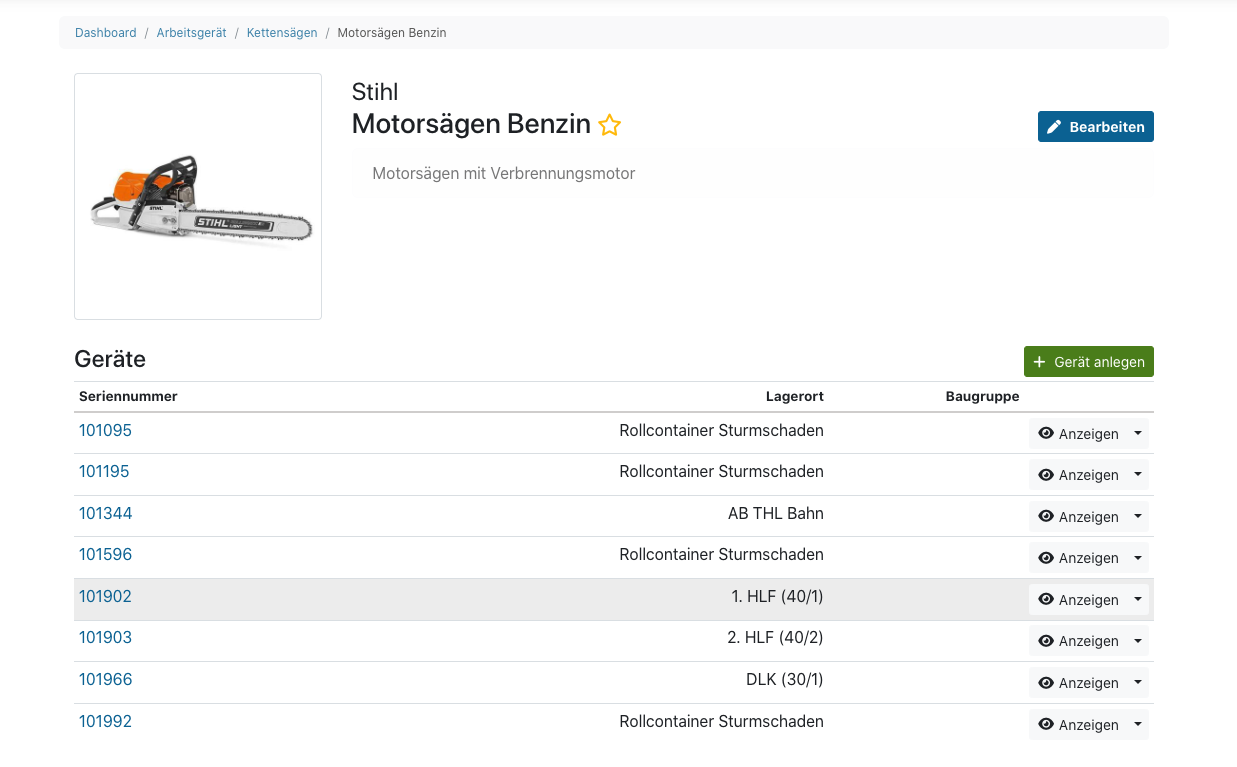Screen dimensions: 1237x767
Task: Expand dropdown arrow for device 101344
Action: tap(1138, 517)
